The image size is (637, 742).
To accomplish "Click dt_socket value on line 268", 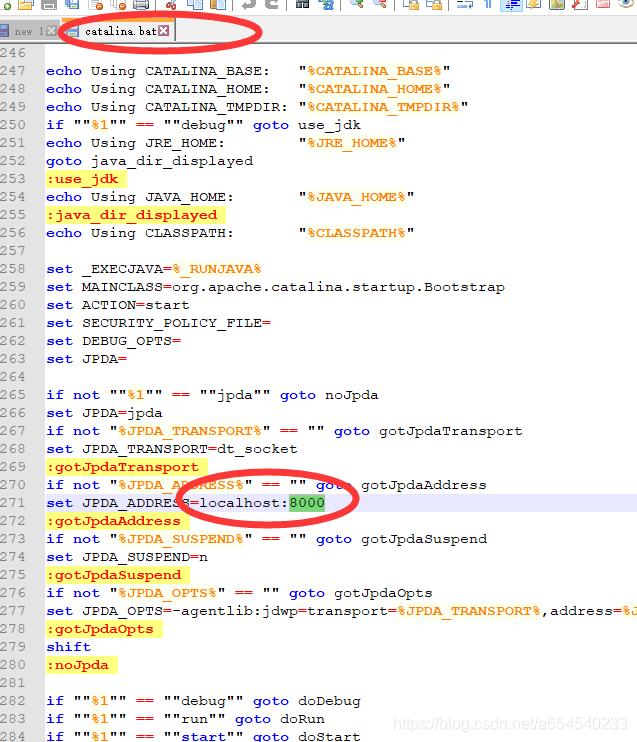I will point(257,449).
